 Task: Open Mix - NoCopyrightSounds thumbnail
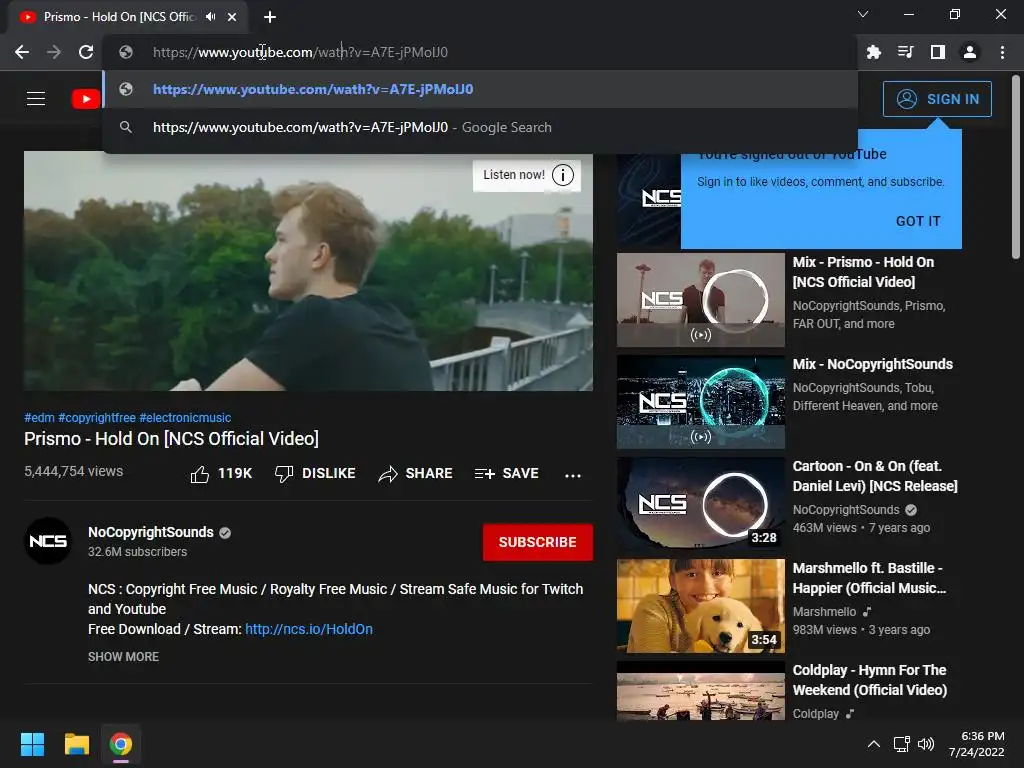coord(701,402)
